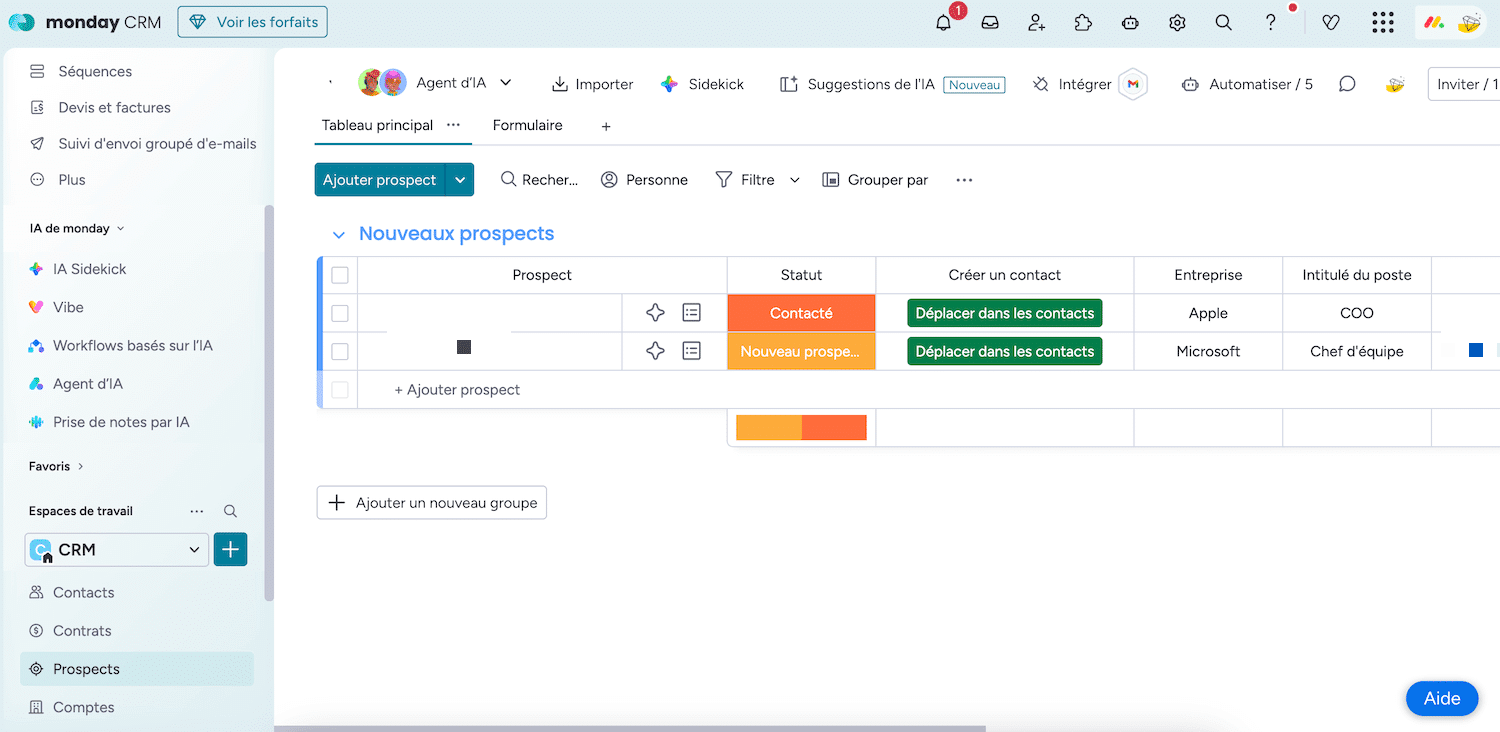The height and width of the screenshot is (732, 1500).
Task: Collapse the Nouveaux prospects group
Action: click(338, 234)
